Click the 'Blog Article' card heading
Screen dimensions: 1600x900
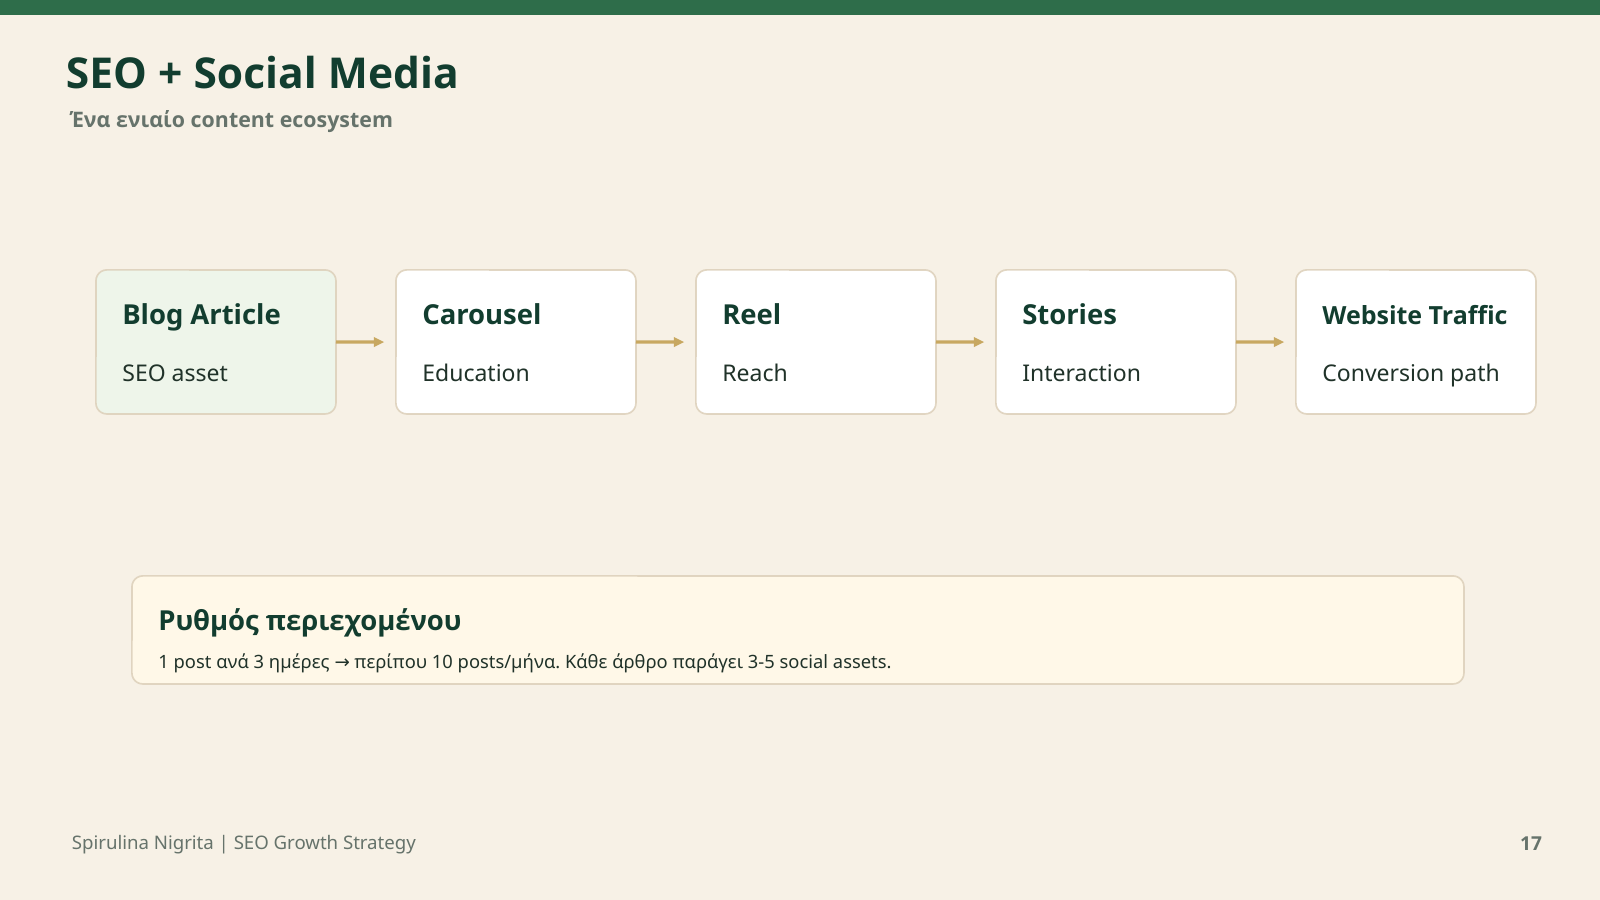[201, 314]
